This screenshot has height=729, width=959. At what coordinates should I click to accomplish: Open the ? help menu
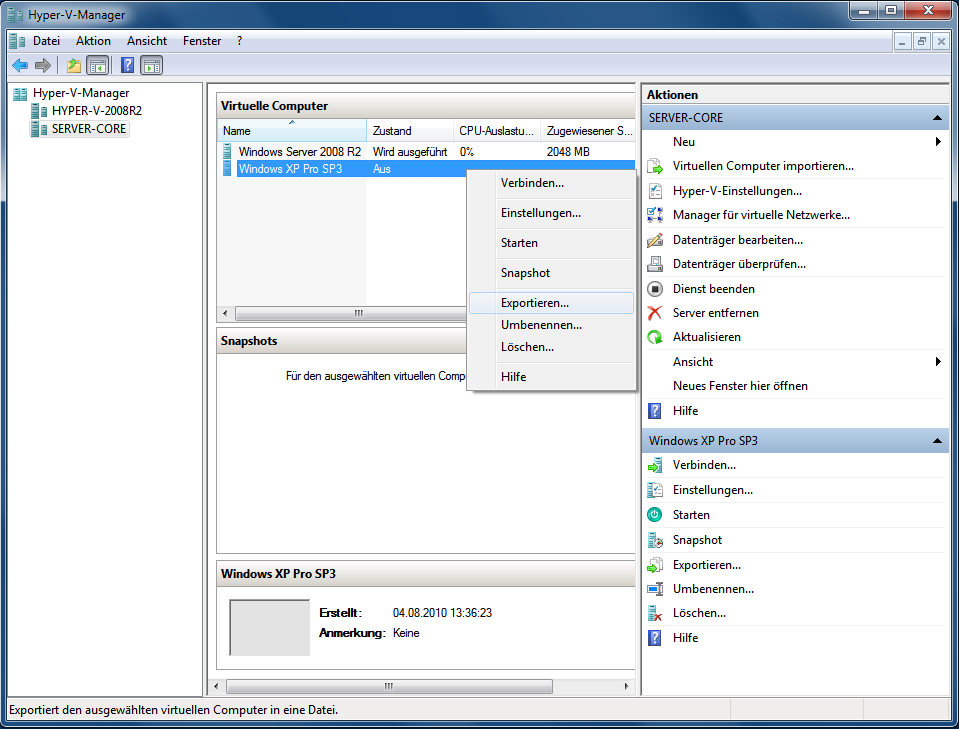point(239,41)
